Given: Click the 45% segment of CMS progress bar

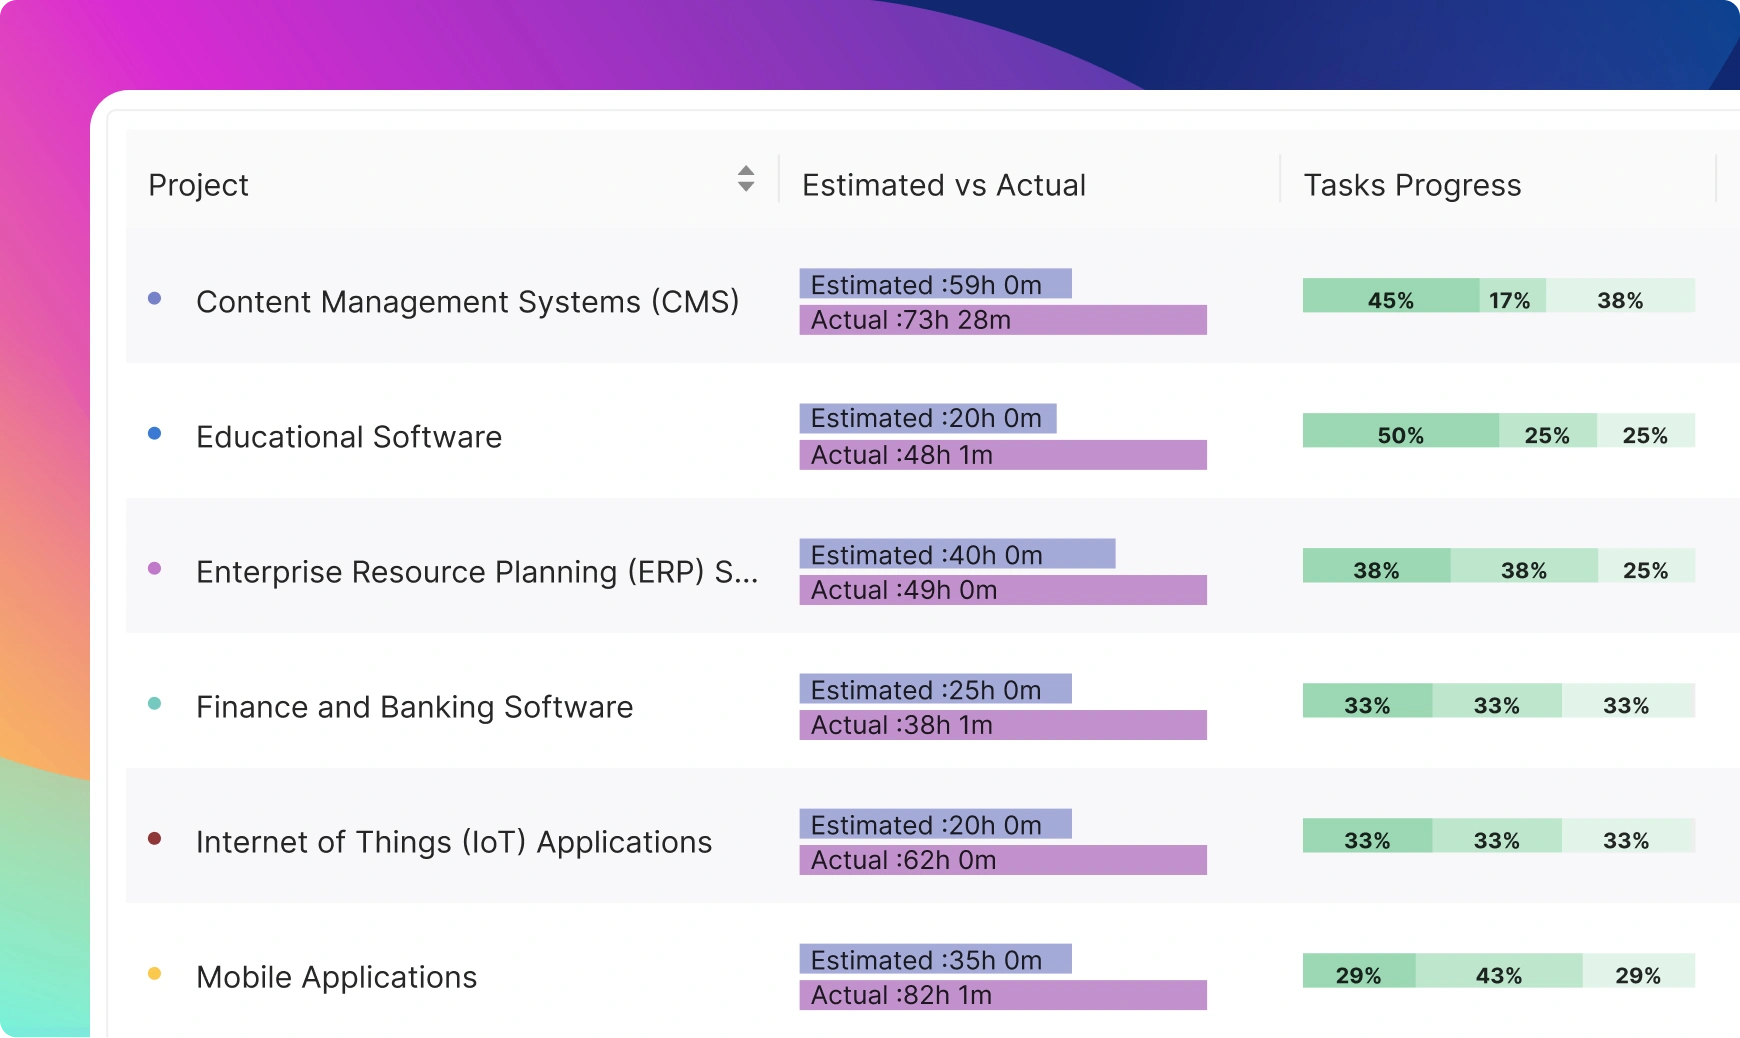Looking at the screenshot, I should tap(1390, 296).
